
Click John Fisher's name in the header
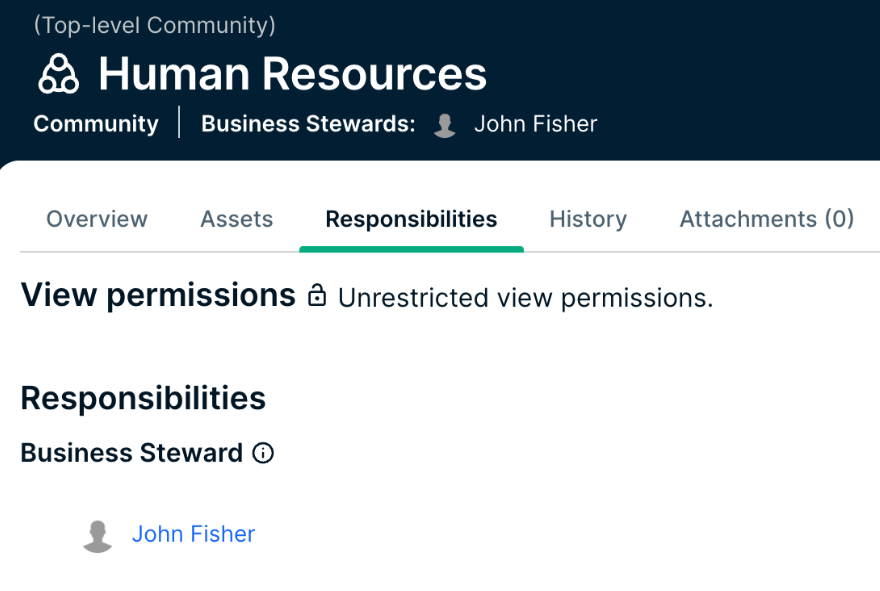[535, 124]
